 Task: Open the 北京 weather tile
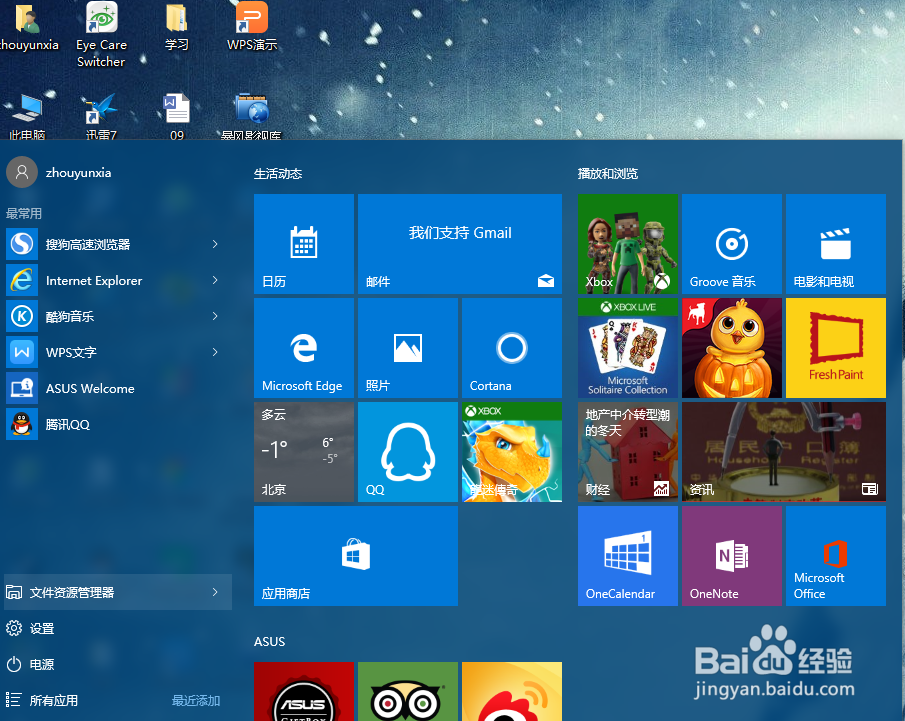[x=304, y=452]
